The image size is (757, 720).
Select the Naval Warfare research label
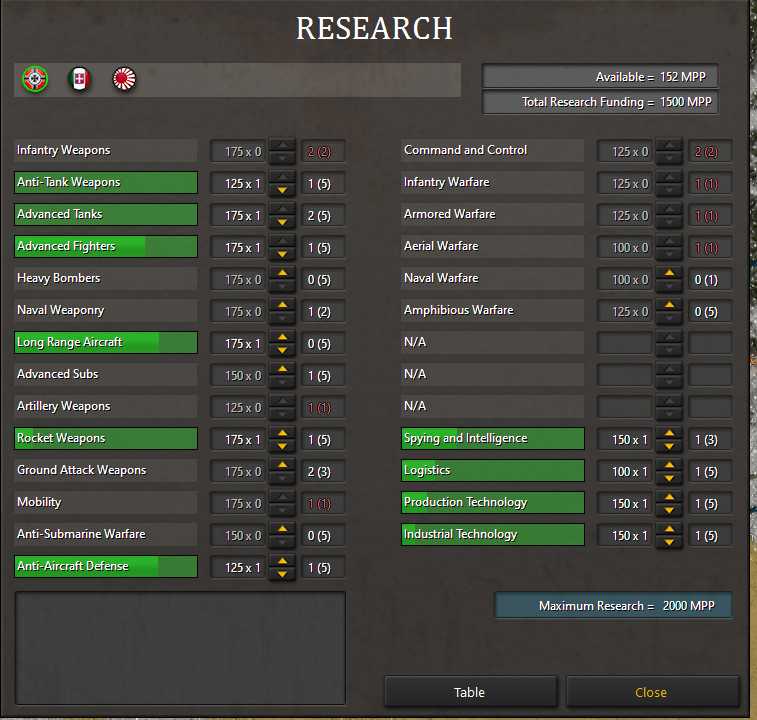(x=492, y=278)
